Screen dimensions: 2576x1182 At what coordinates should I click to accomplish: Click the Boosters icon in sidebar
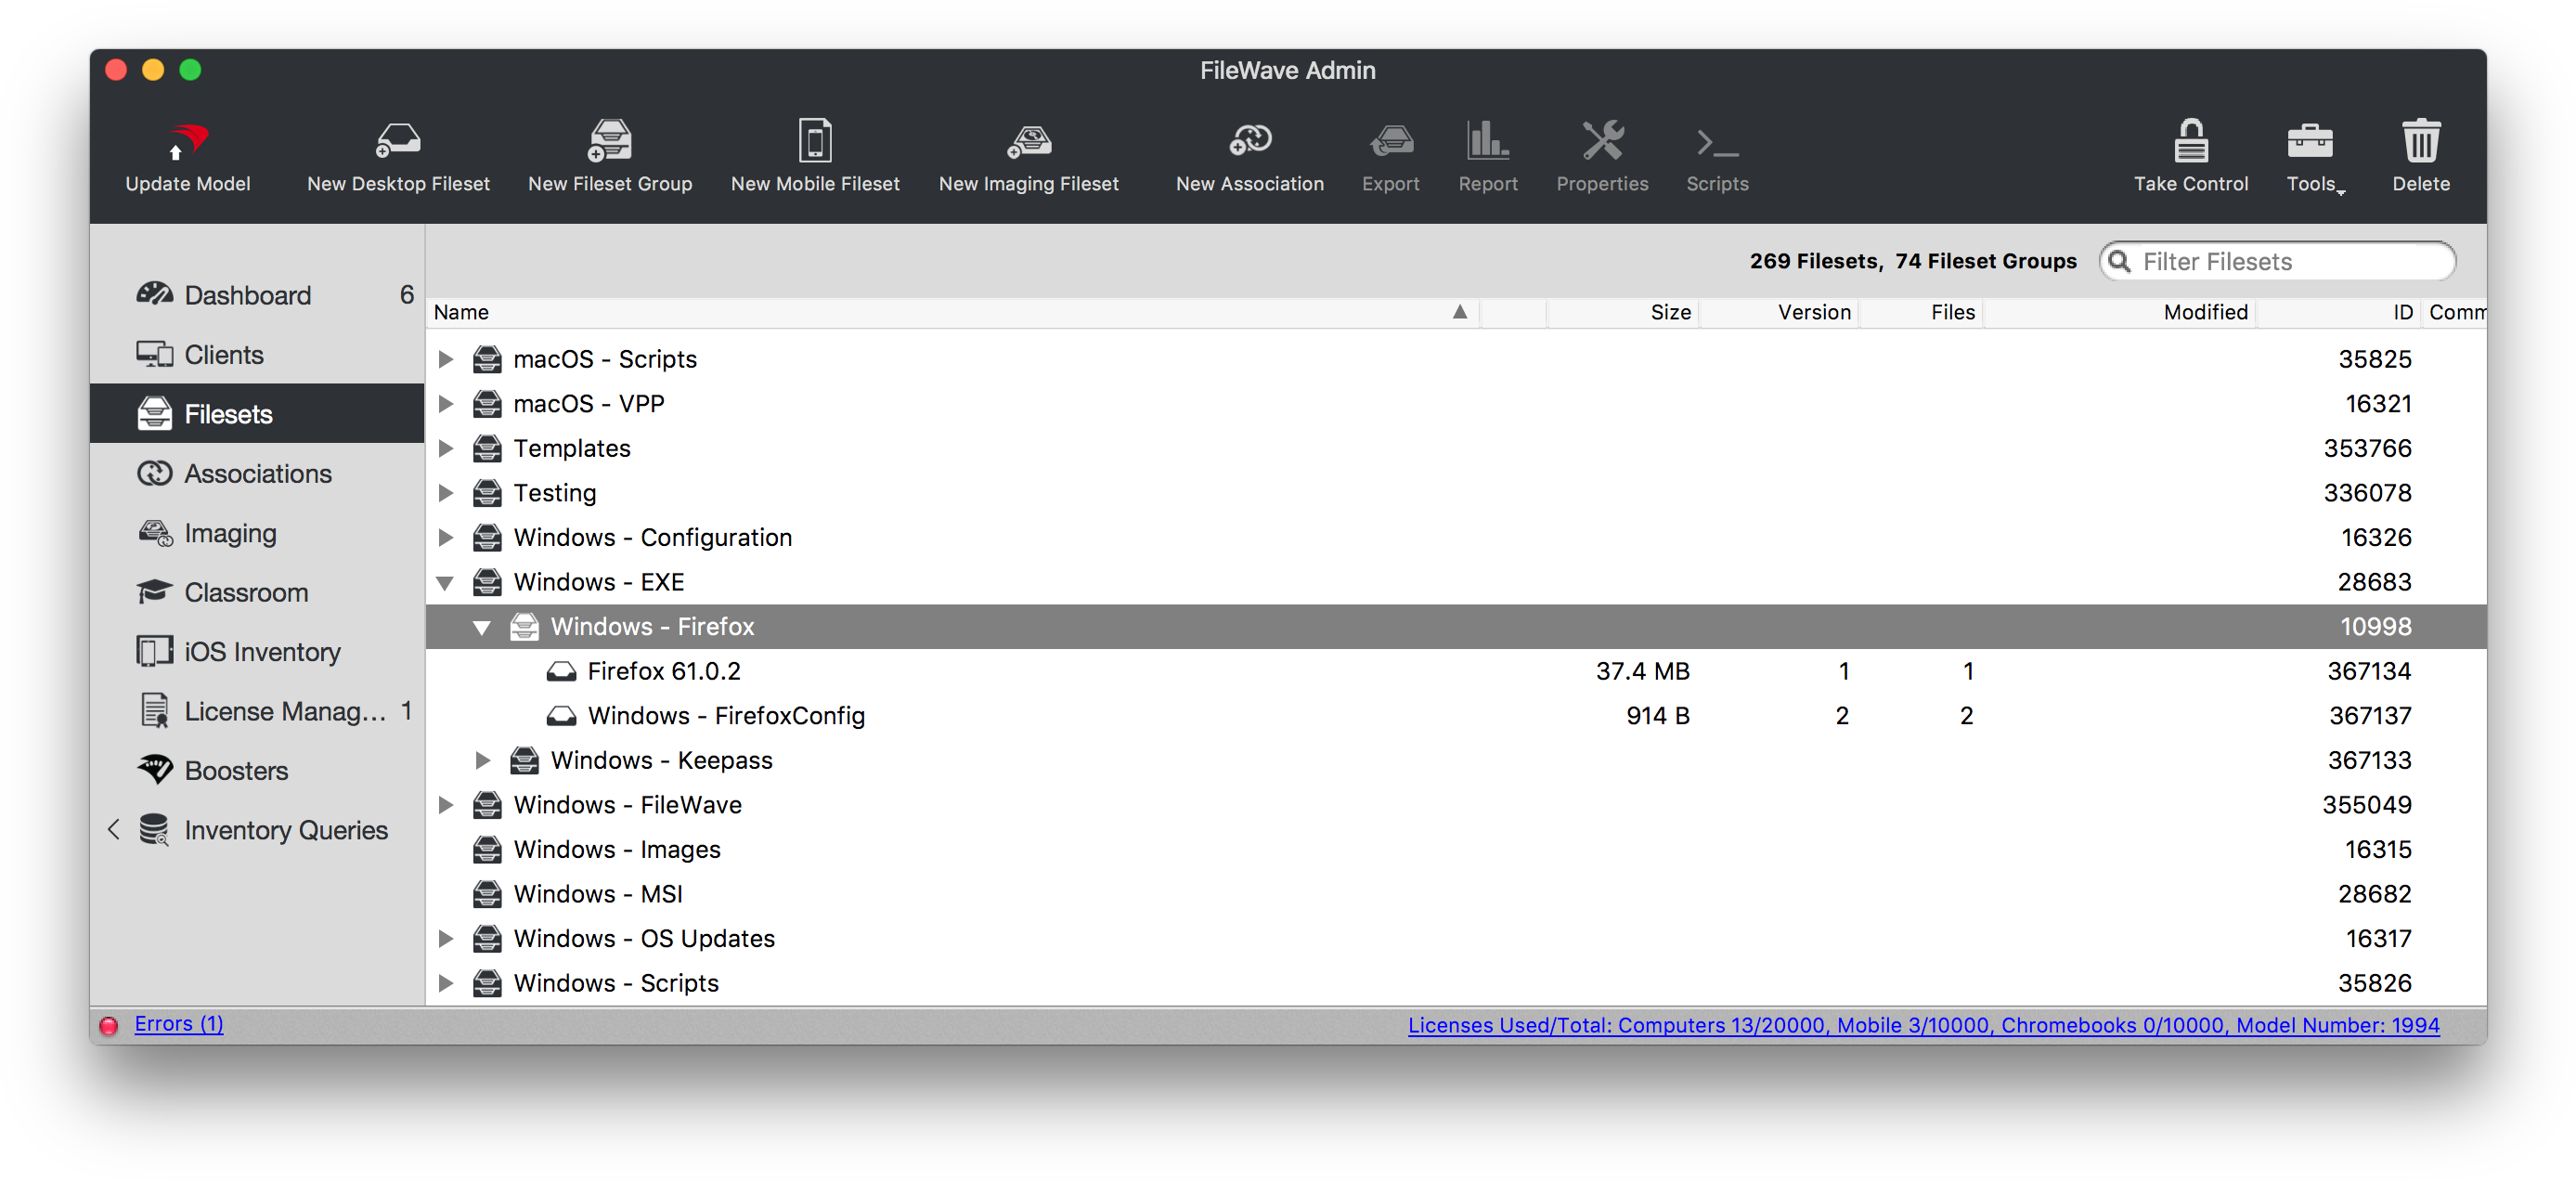(x=155, y=770)
